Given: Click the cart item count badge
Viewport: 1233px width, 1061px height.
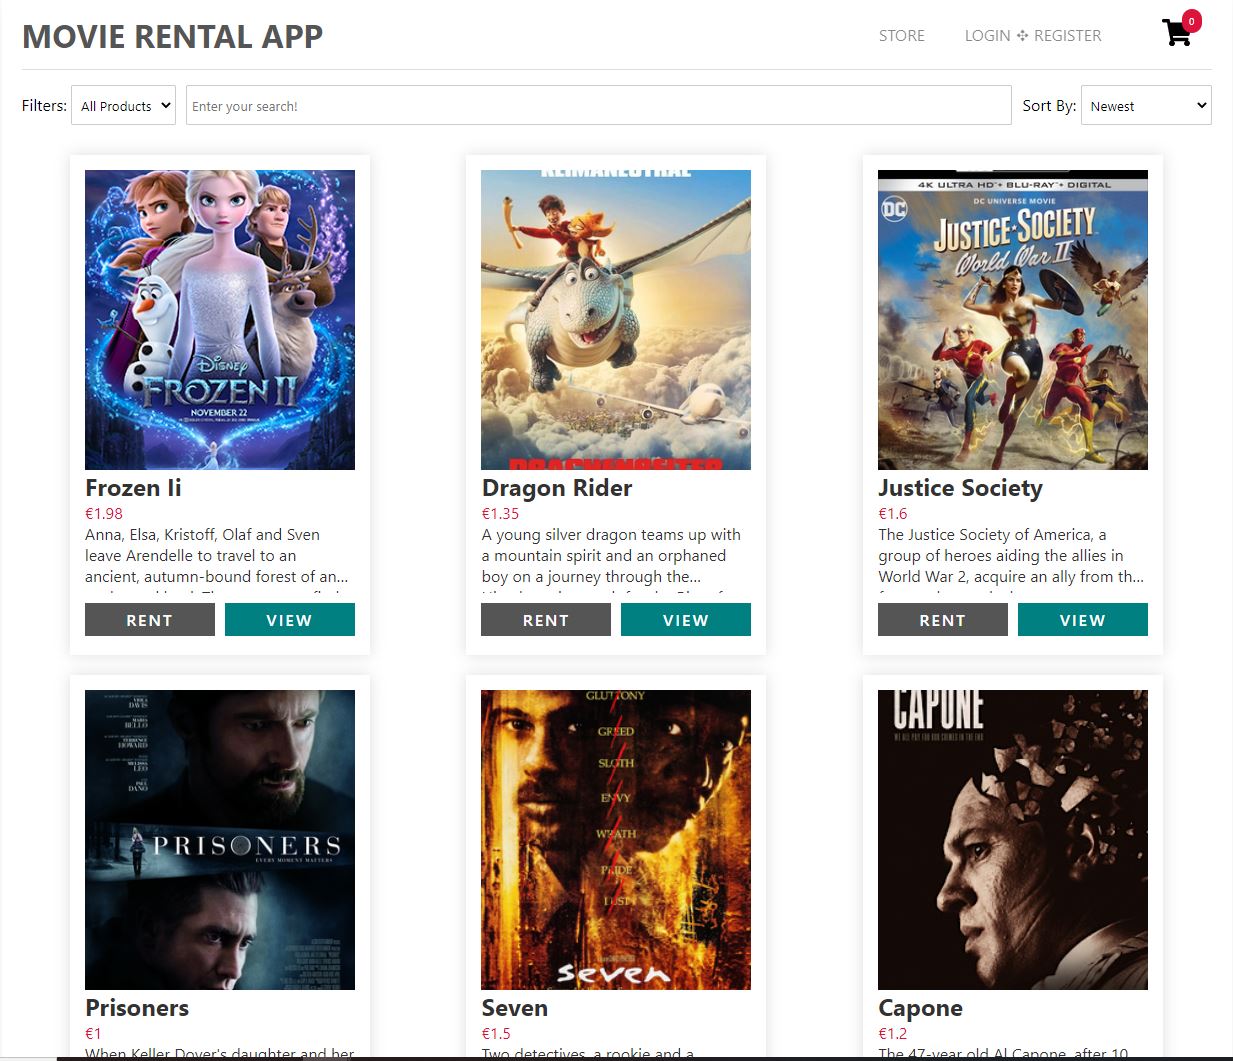Looking at the screenshot, I should click(x=1190, y=18).
